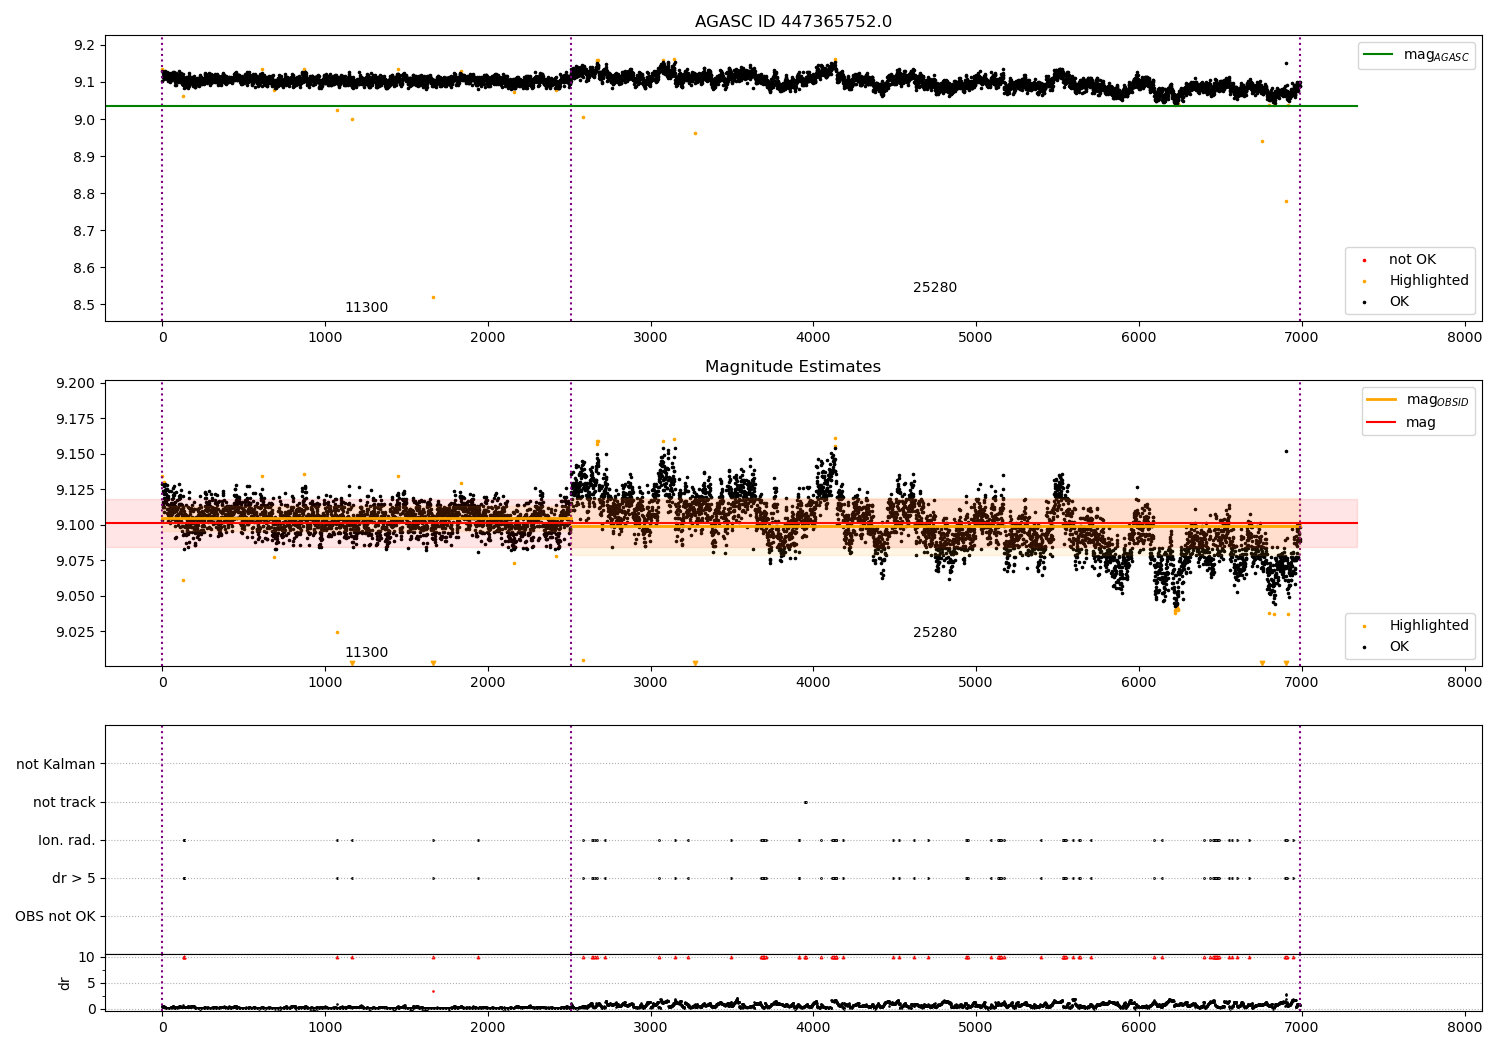Screen dimensions: 1500x1050
Task: Click the Magnitude Estimates title
Action: coord(793,367)
